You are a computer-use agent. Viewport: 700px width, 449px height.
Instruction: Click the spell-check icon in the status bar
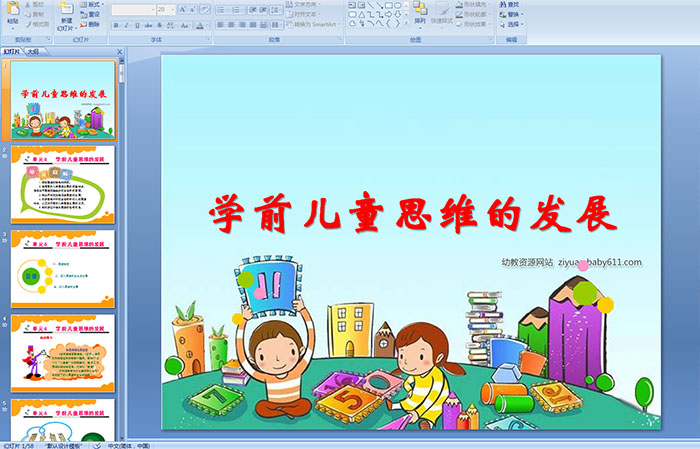click(x=97, y=445)
